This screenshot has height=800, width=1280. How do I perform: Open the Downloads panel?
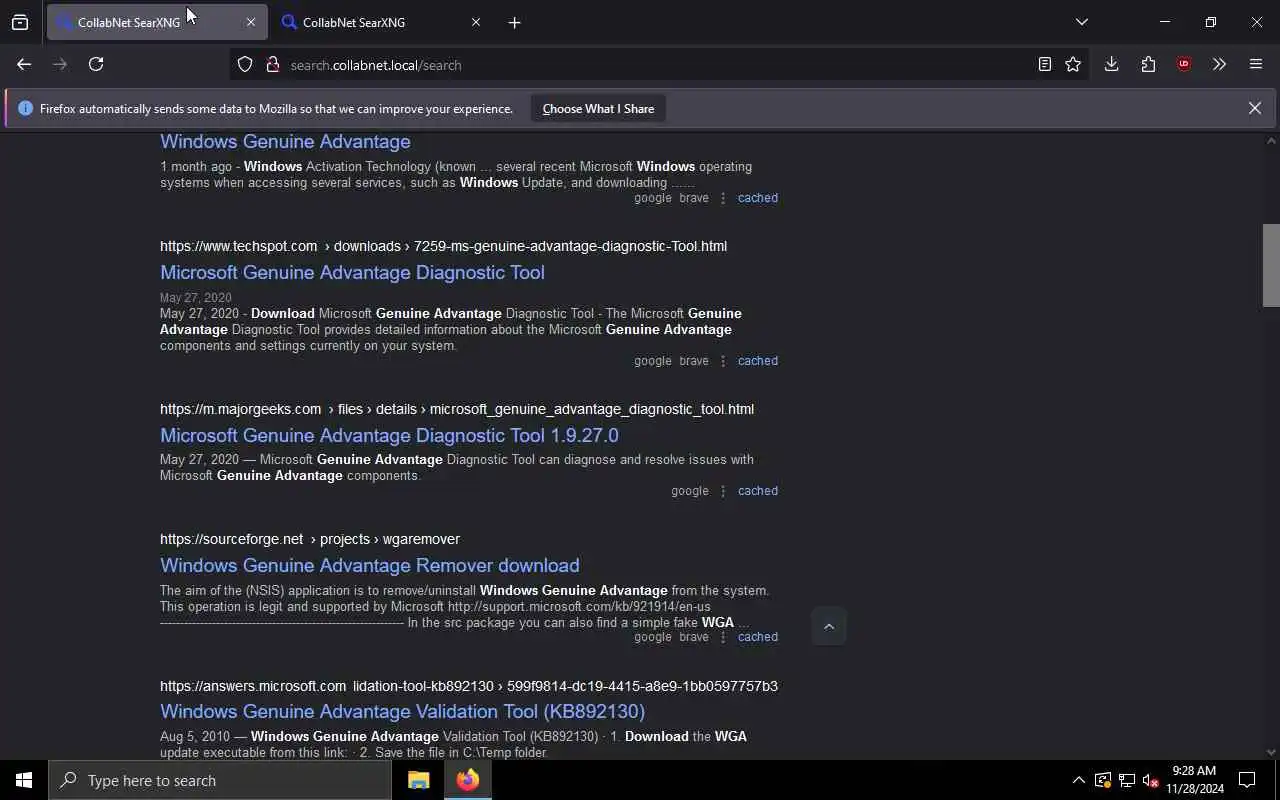pyautogui.click(x=1111, y=64)
